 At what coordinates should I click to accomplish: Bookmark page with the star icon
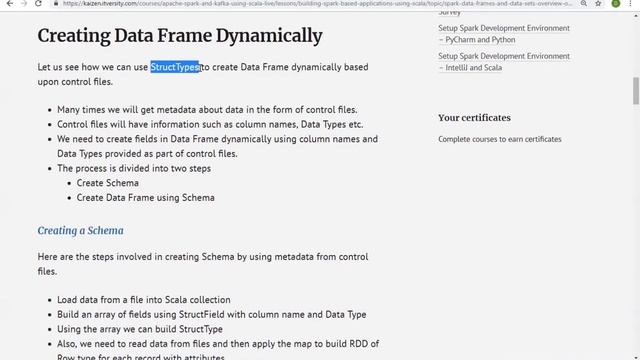(x=598, y=3)
